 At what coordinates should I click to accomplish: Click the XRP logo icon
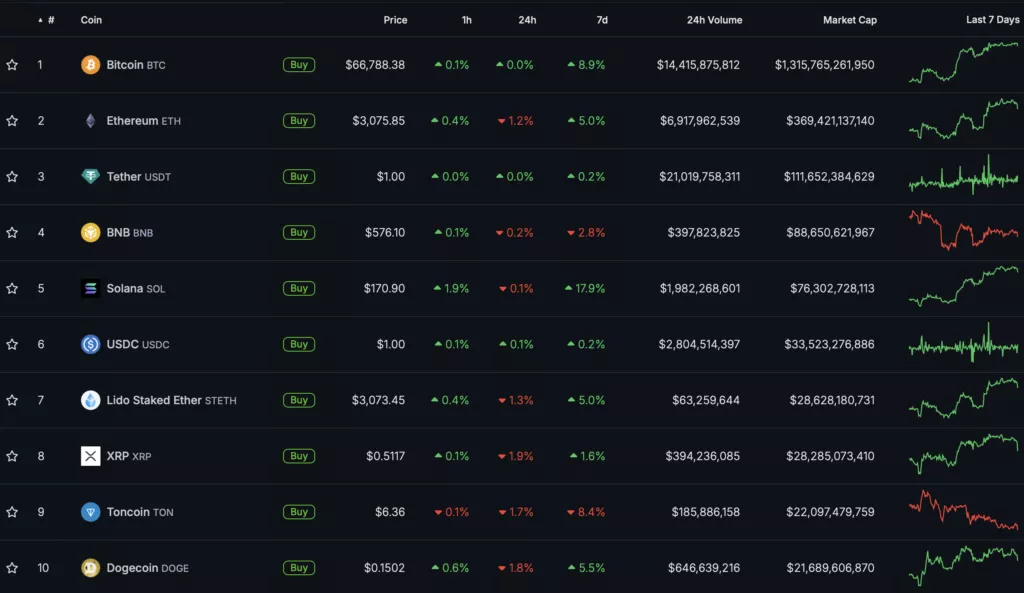(x=90, y=456)
